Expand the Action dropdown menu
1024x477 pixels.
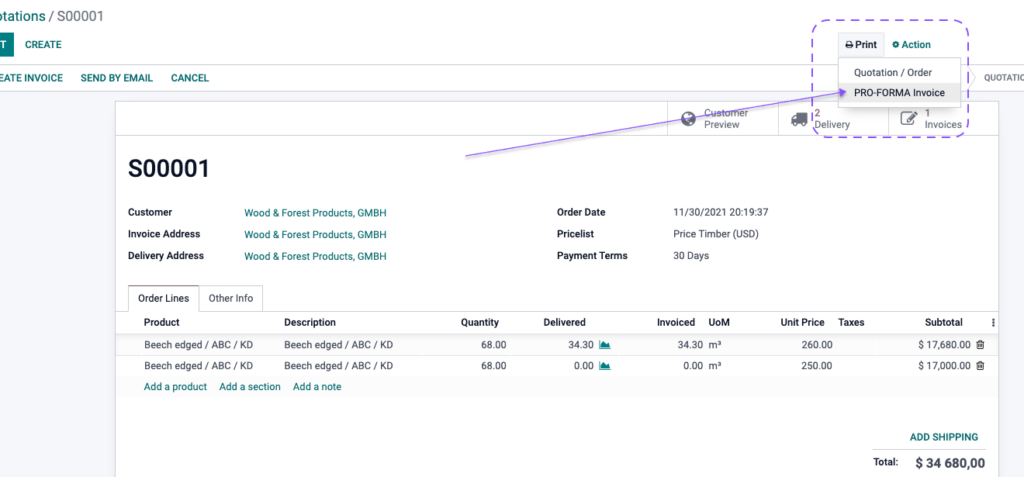(x=912, y=45)
